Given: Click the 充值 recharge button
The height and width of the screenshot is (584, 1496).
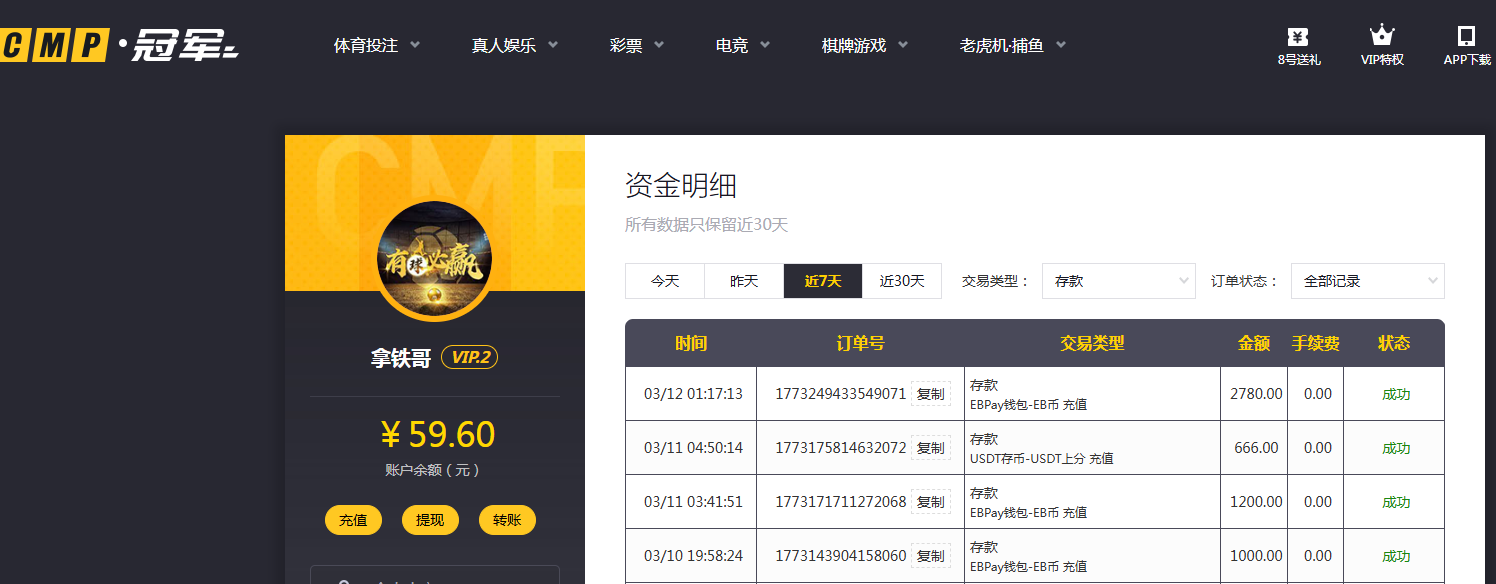Looking at the screenshot, I should pos(353,520).
